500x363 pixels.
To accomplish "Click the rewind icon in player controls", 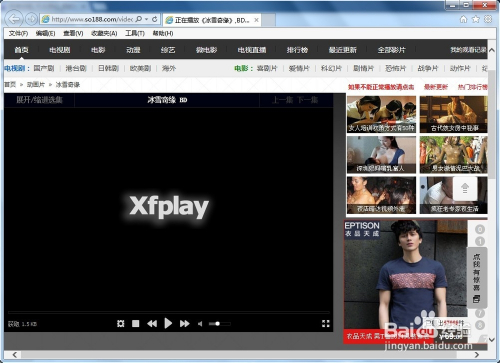I will [152, 324].
